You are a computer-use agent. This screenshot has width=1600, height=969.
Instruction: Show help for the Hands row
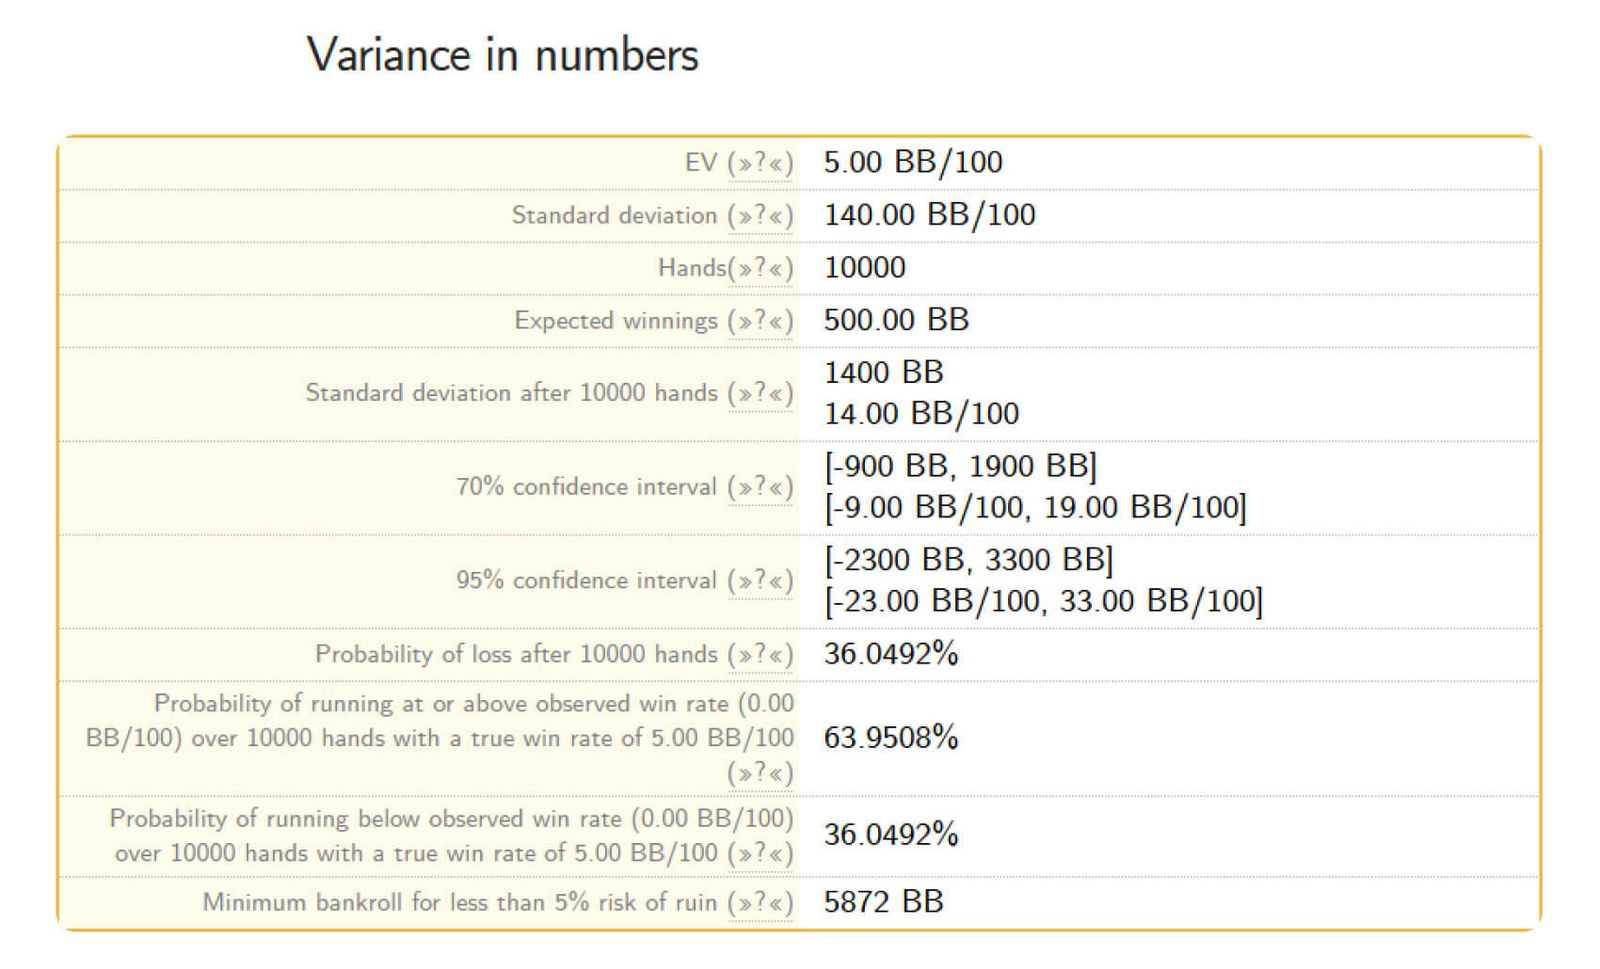(760, 269)
